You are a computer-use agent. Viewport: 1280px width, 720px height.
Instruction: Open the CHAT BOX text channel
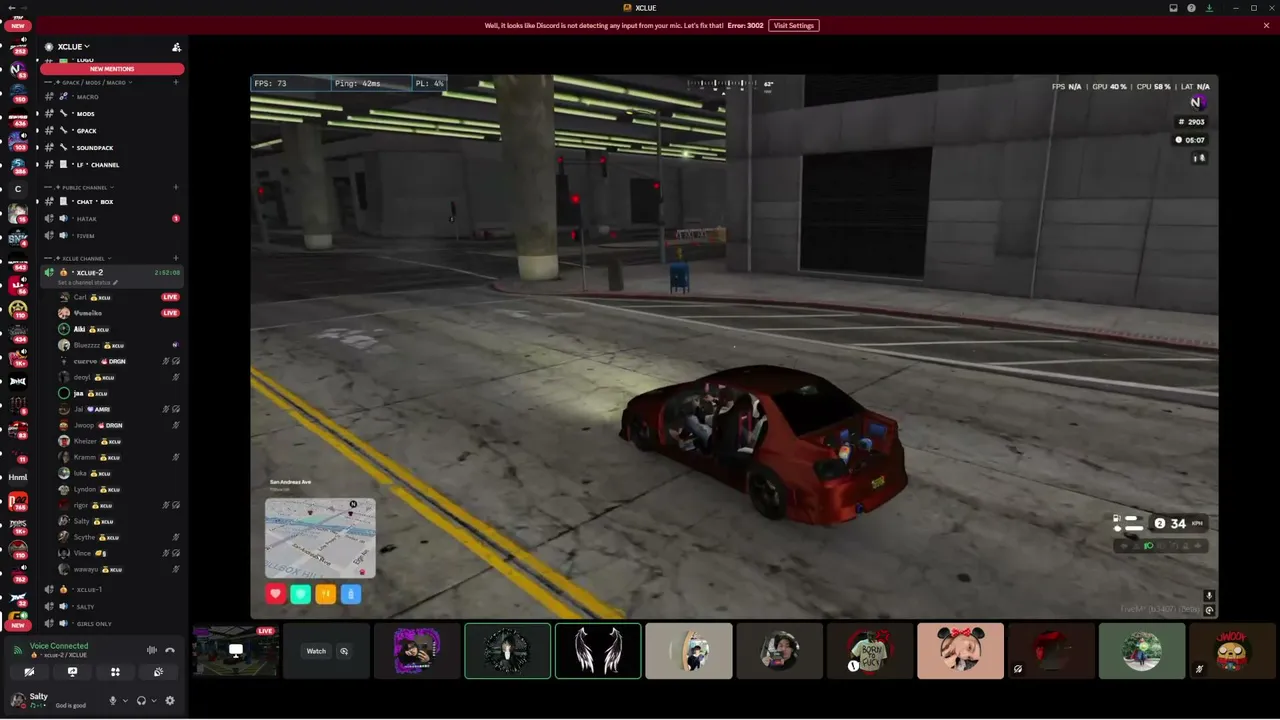pos(112,202)
